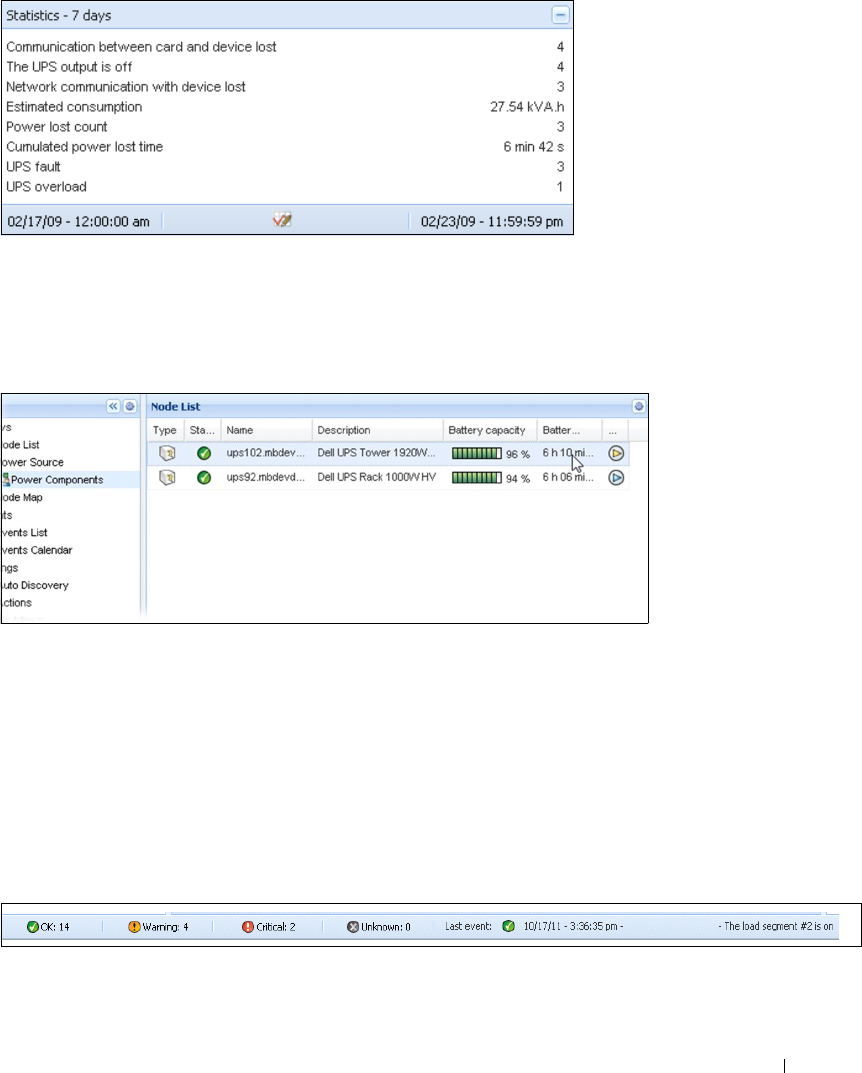Open Node List in the navigation tree
This screenshot has height=1073, width=862.
pyautogui.click(x=21, y=445)
